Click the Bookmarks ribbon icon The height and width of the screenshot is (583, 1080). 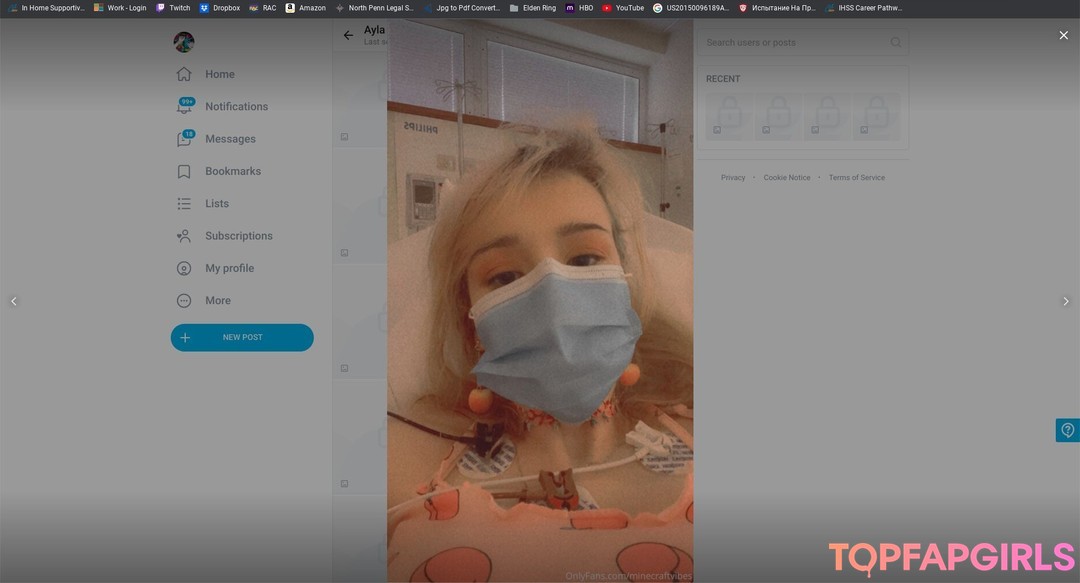pyautogui.click(x=184, y=171)
